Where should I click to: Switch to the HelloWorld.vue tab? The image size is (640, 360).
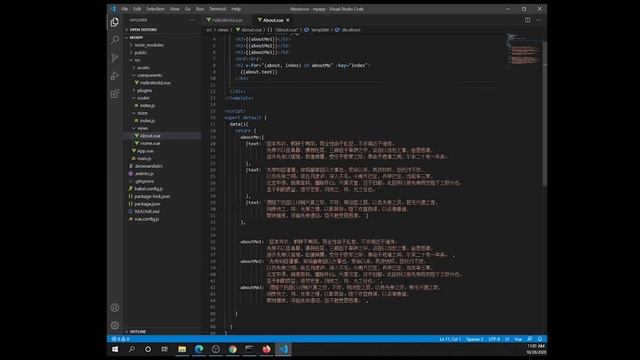tap(227, 20)
